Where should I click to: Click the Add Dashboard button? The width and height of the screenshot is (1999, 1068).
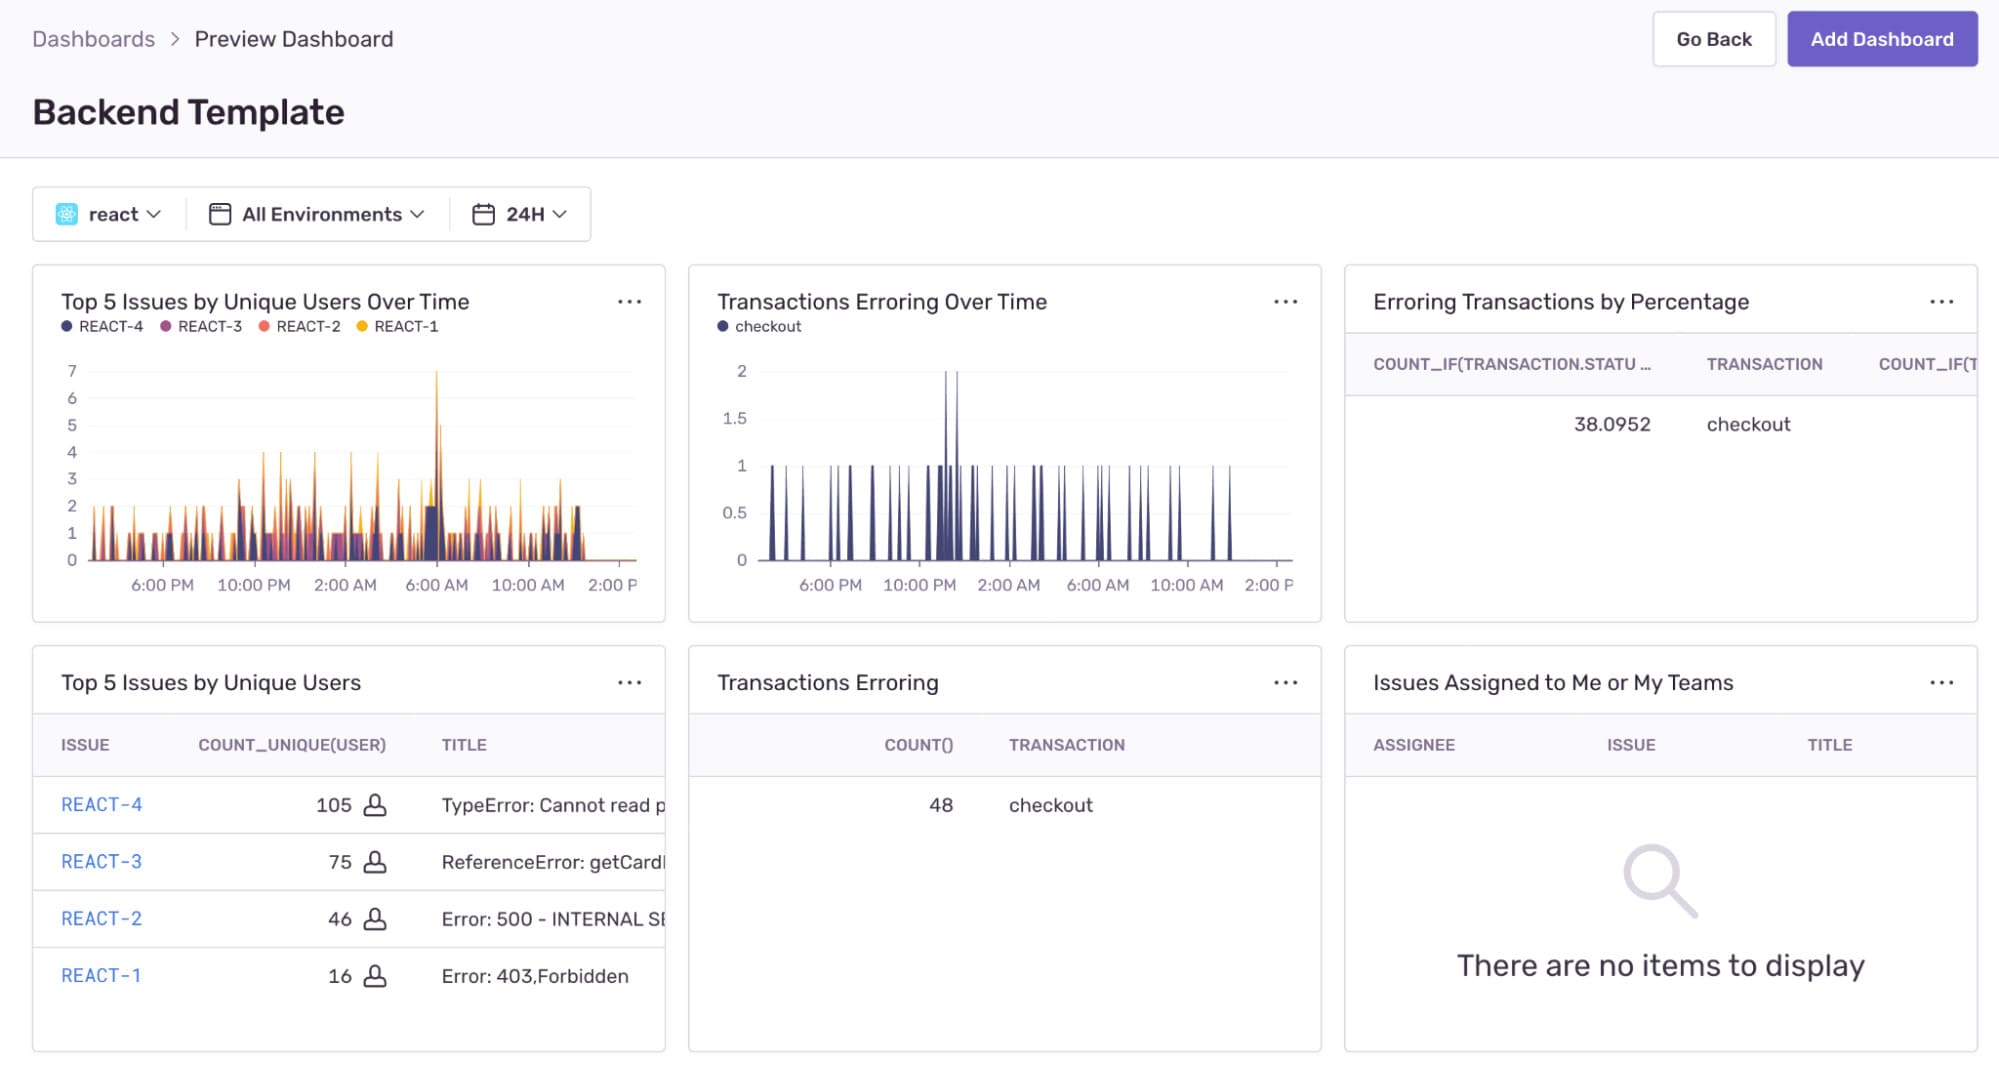(1882, 39)
